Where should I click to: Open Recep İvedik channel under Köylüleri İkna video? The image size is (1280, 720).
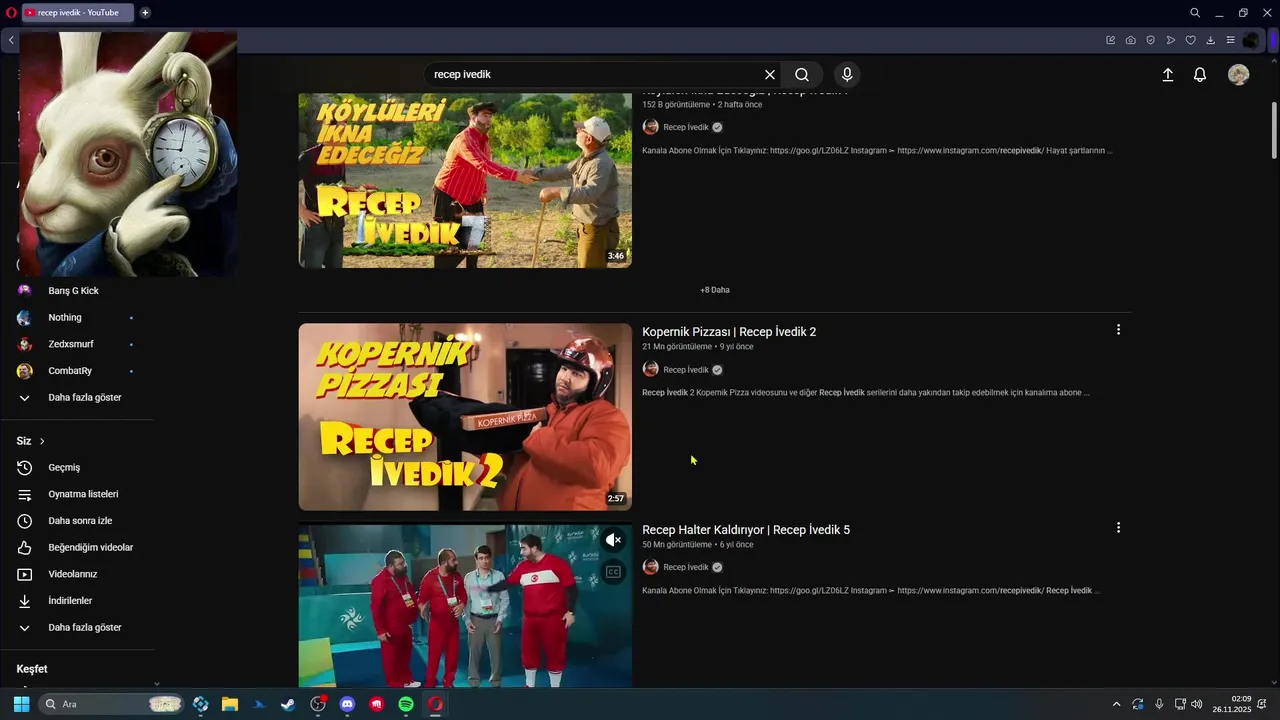click(685, 127)
